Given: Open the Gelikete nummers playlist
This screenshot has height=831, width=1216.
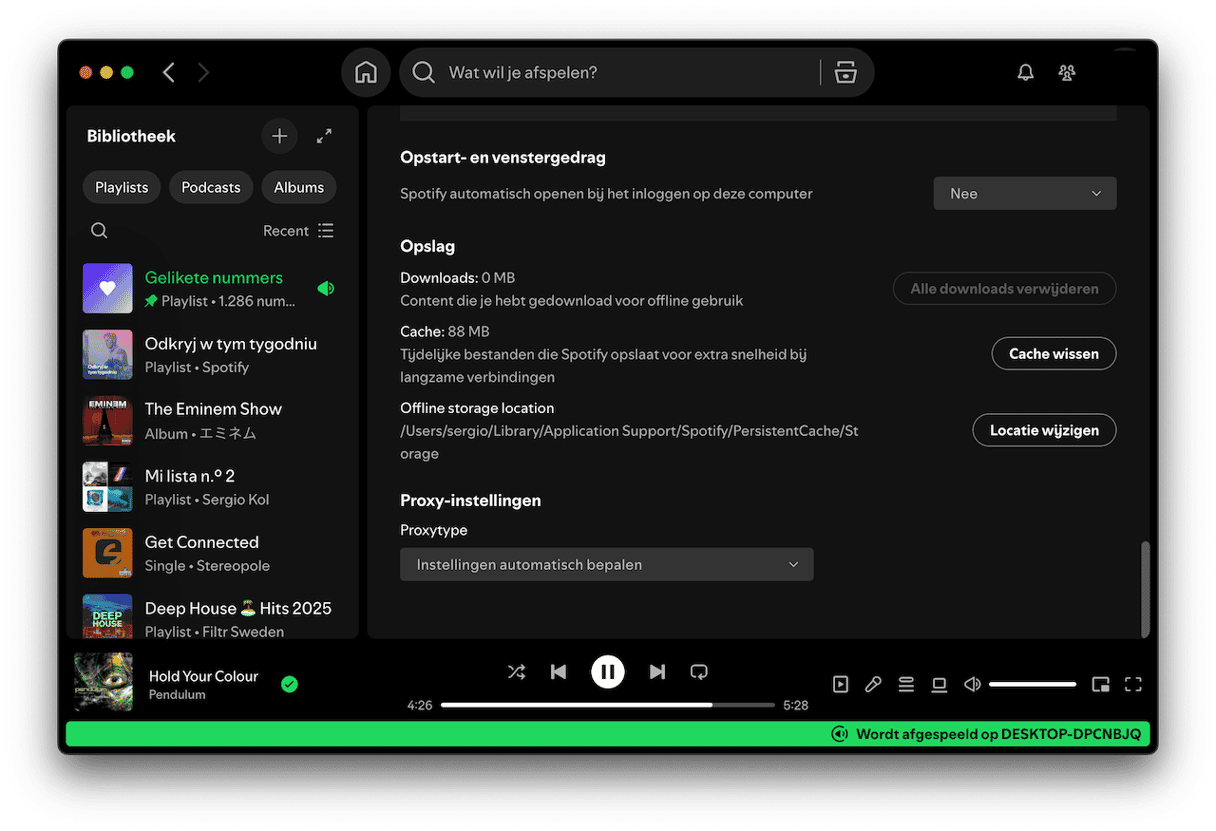Looking at the screenshot, I should [212, 288].
